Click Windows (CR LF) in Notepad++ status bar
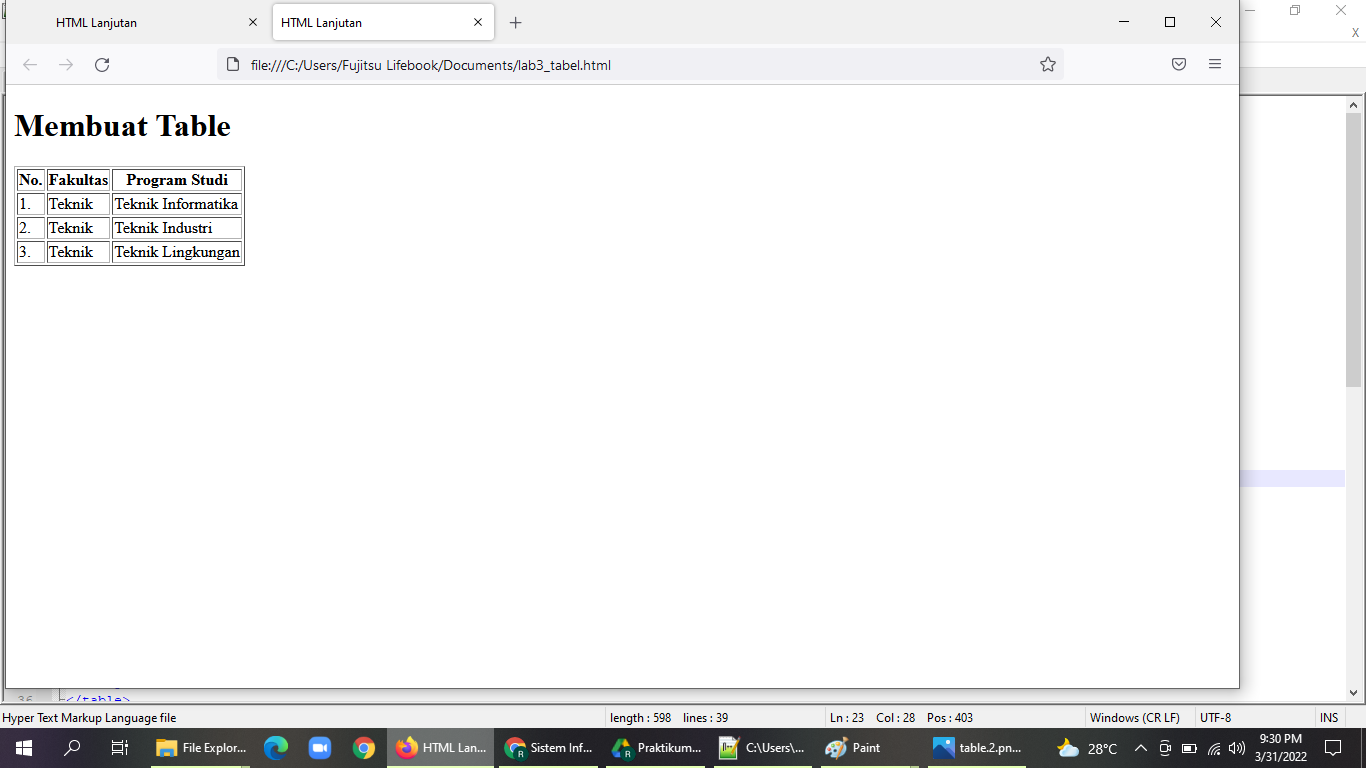This screenshot has width=1366, height=768. [1135, 718]
